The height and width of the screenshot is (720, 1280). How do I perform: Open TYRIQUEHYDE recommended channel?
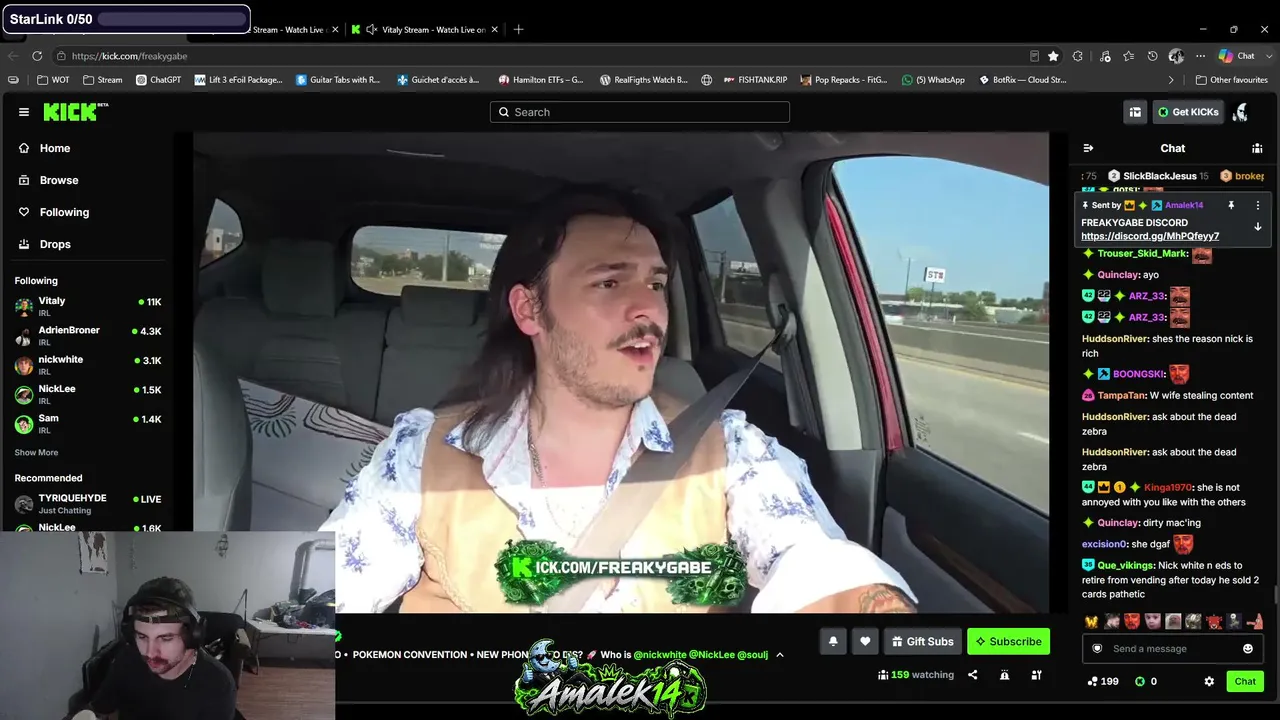87,503
